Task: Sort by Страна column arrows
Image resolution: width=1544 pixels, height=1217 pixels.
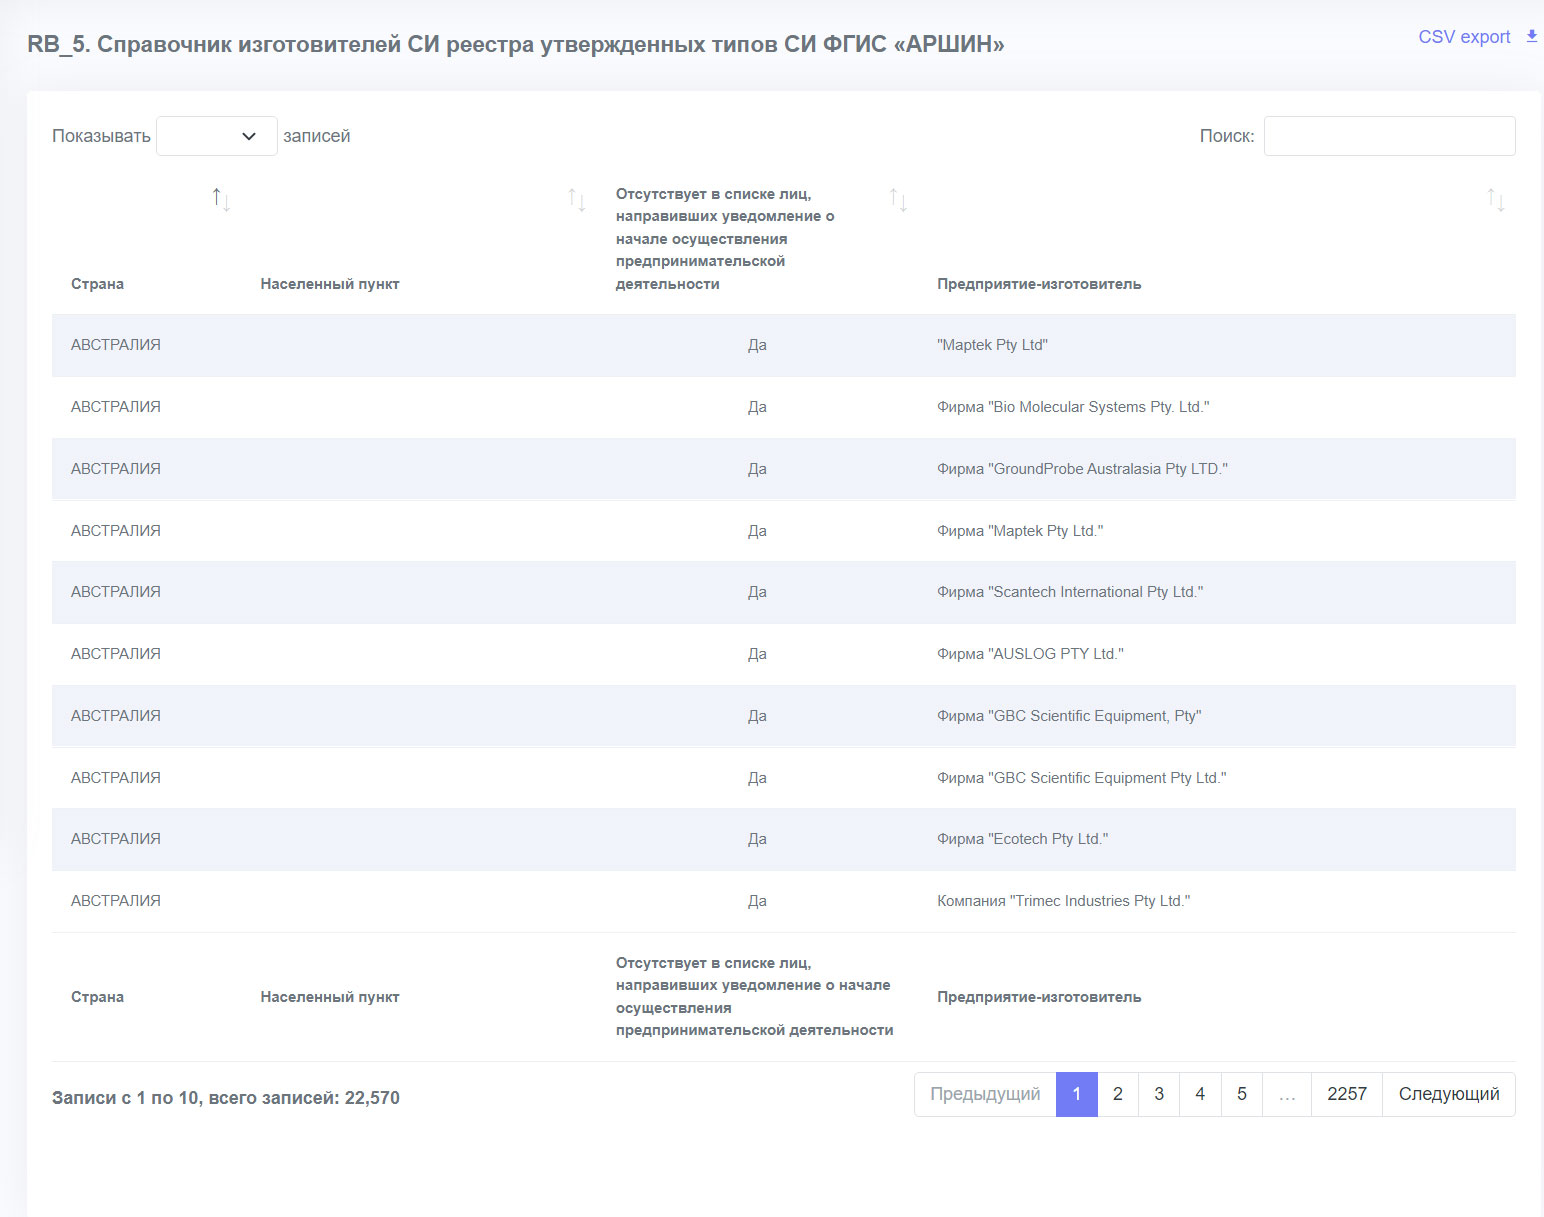Action: [221, 199]
